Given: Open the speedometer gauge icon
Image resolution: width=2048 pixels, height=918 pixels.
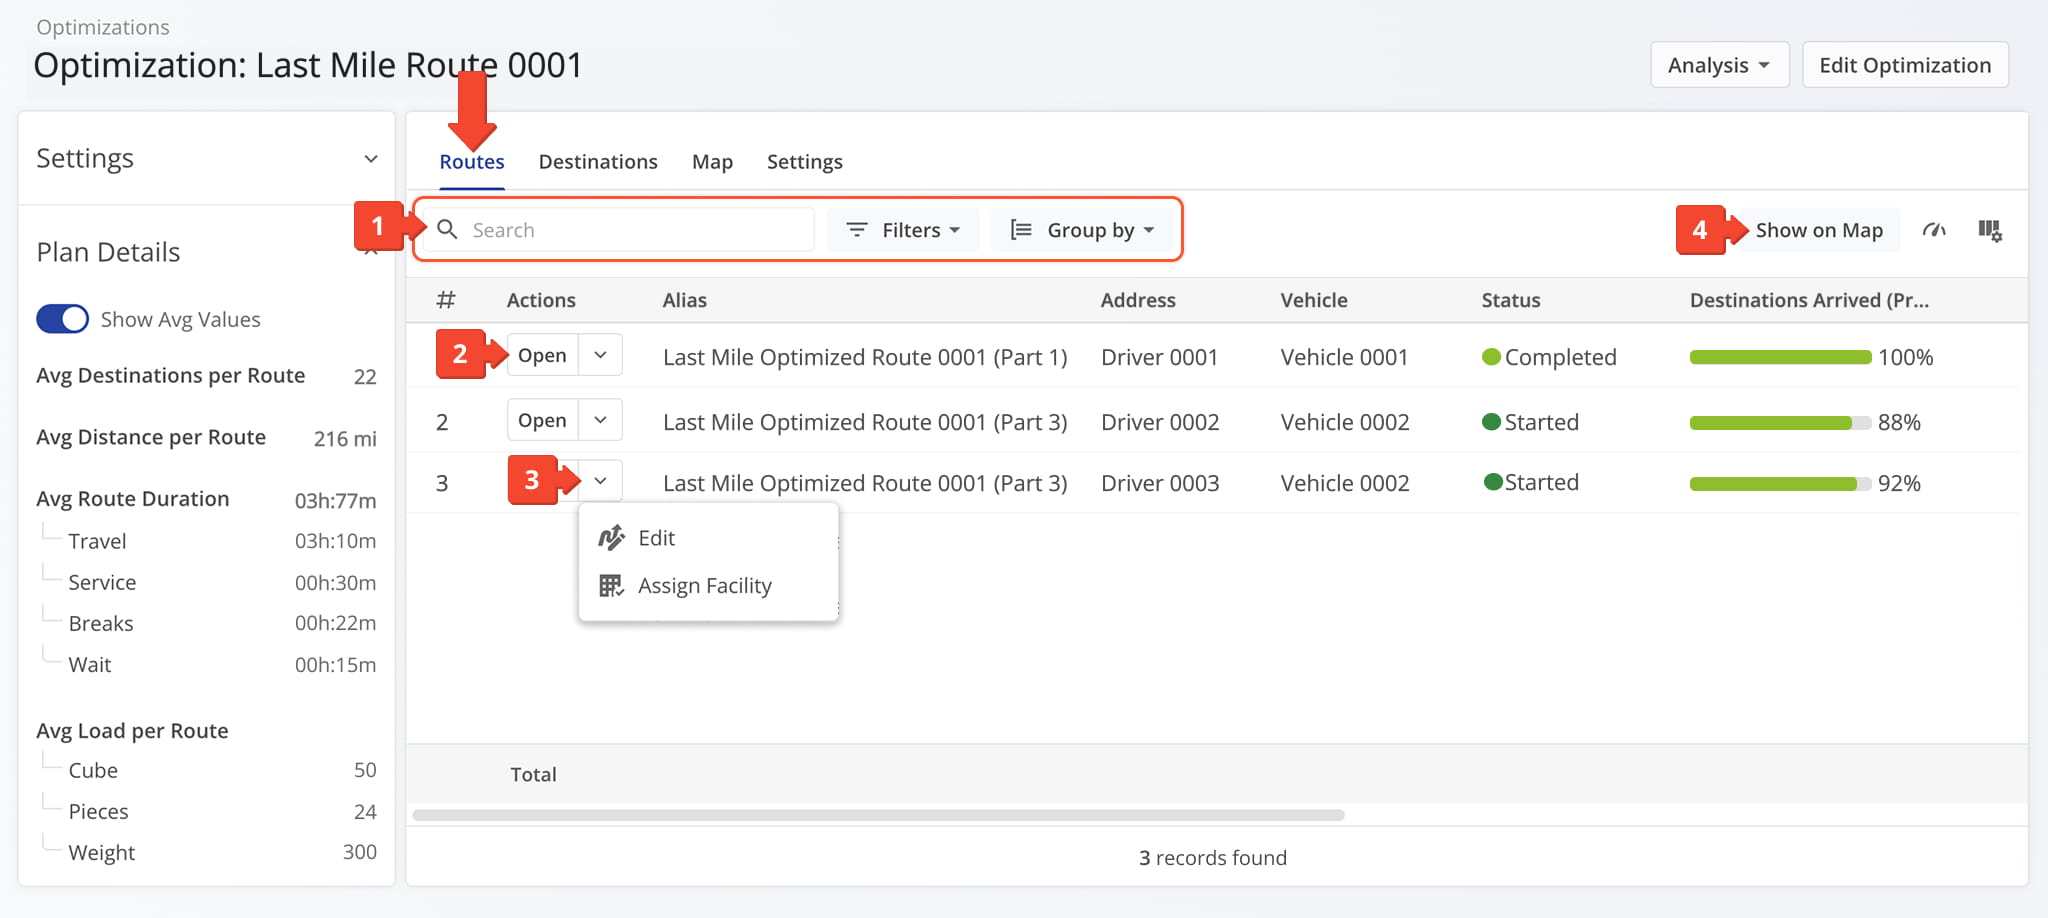Looking at the screenshot, I should pos(1934,230).
